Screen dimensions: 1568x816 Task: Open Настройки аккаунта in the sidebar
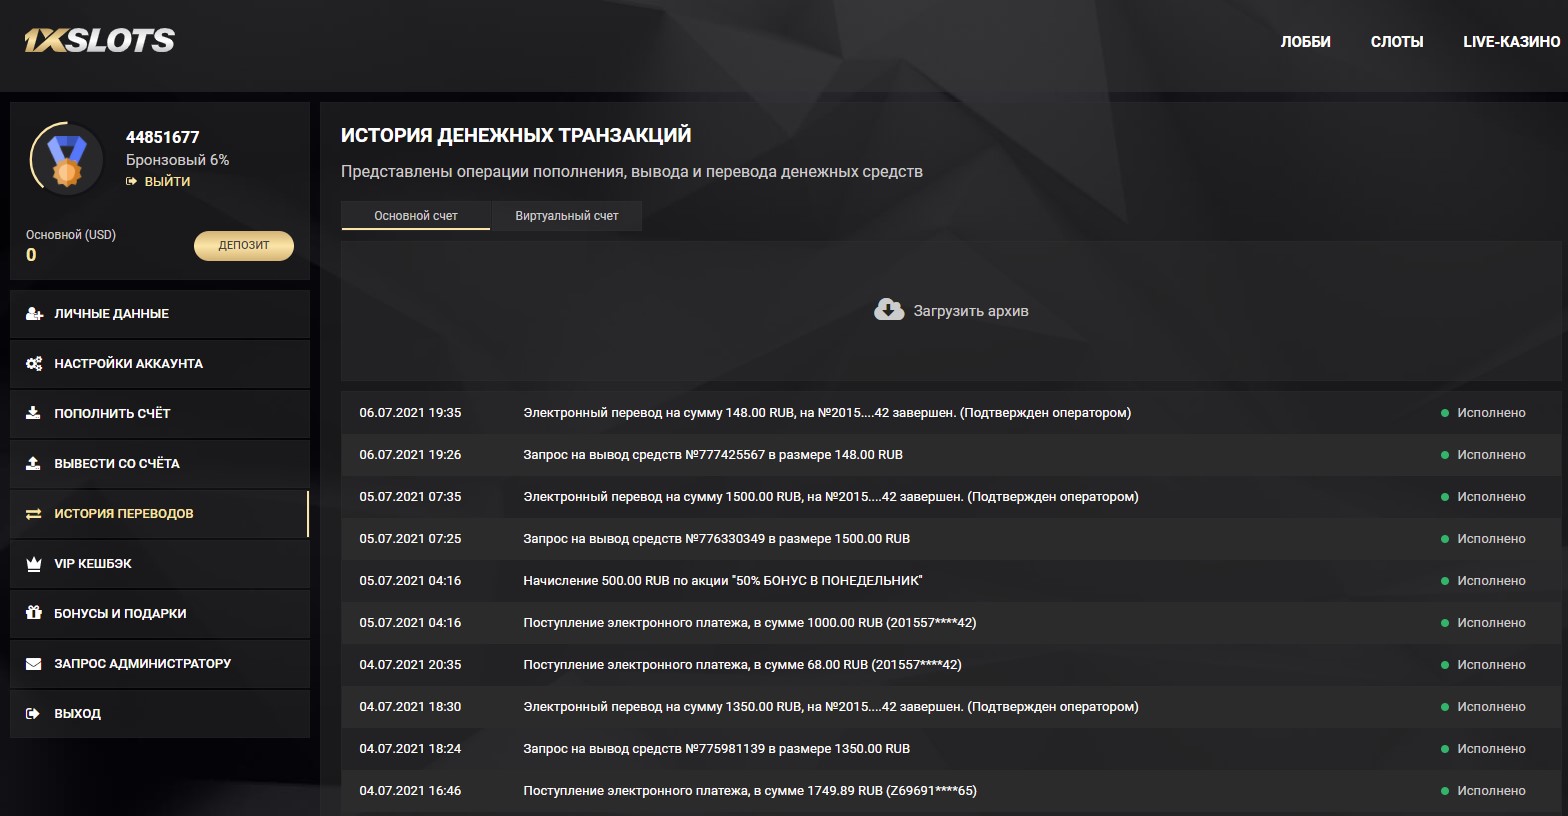tap(160, 363)
